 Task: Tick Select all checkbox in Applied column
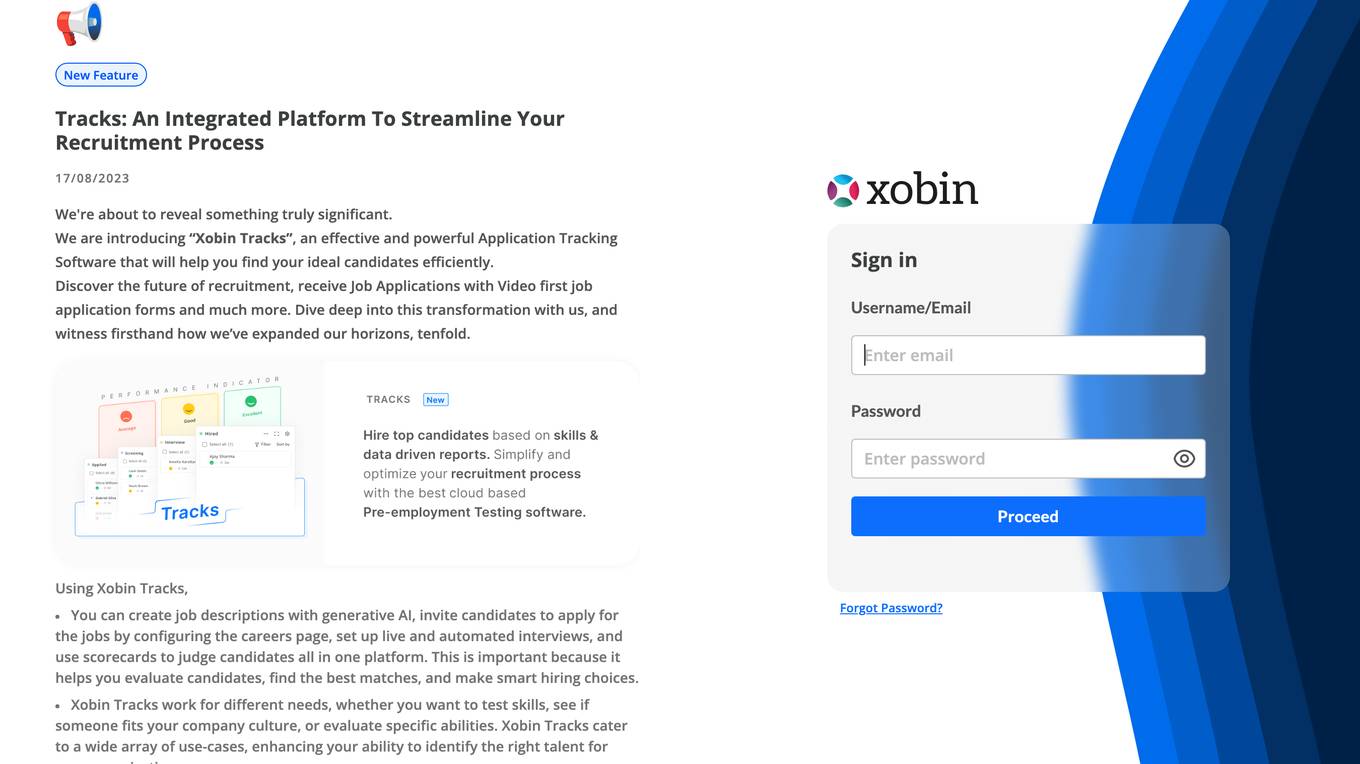click(x=91, y=473)
